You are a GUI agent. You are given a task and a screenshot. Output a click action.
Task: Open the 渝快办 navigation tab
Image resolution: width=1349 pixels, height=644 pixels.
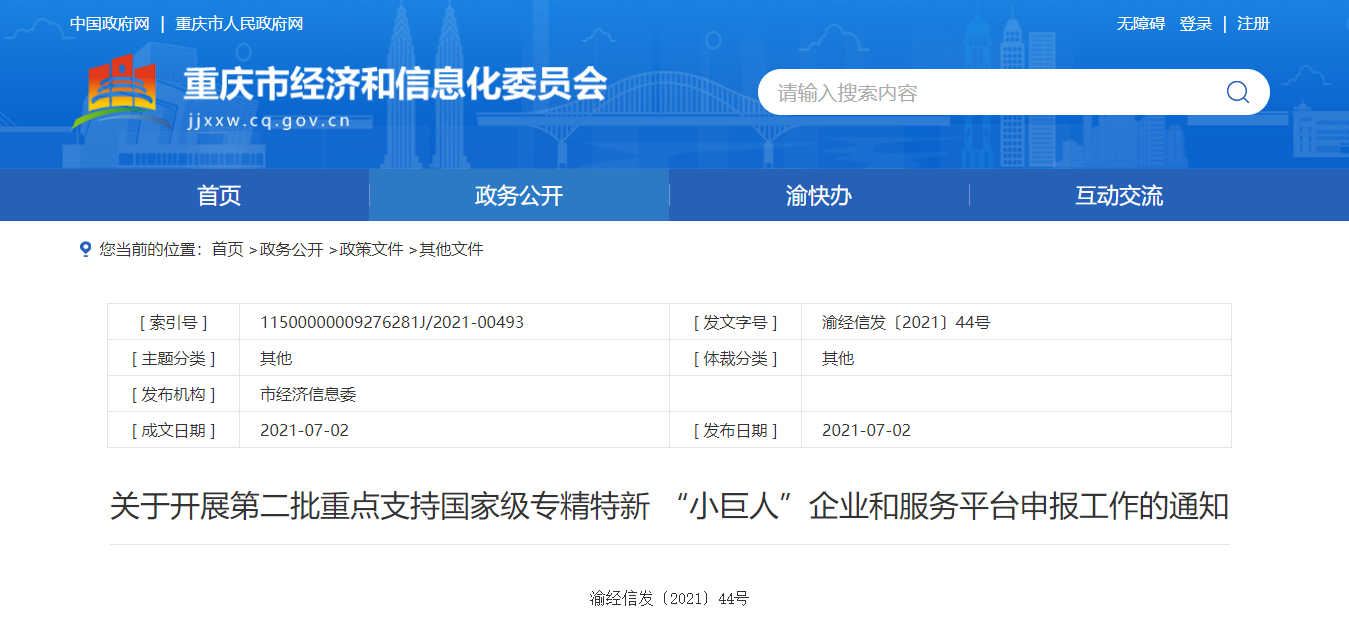(819, 196)
